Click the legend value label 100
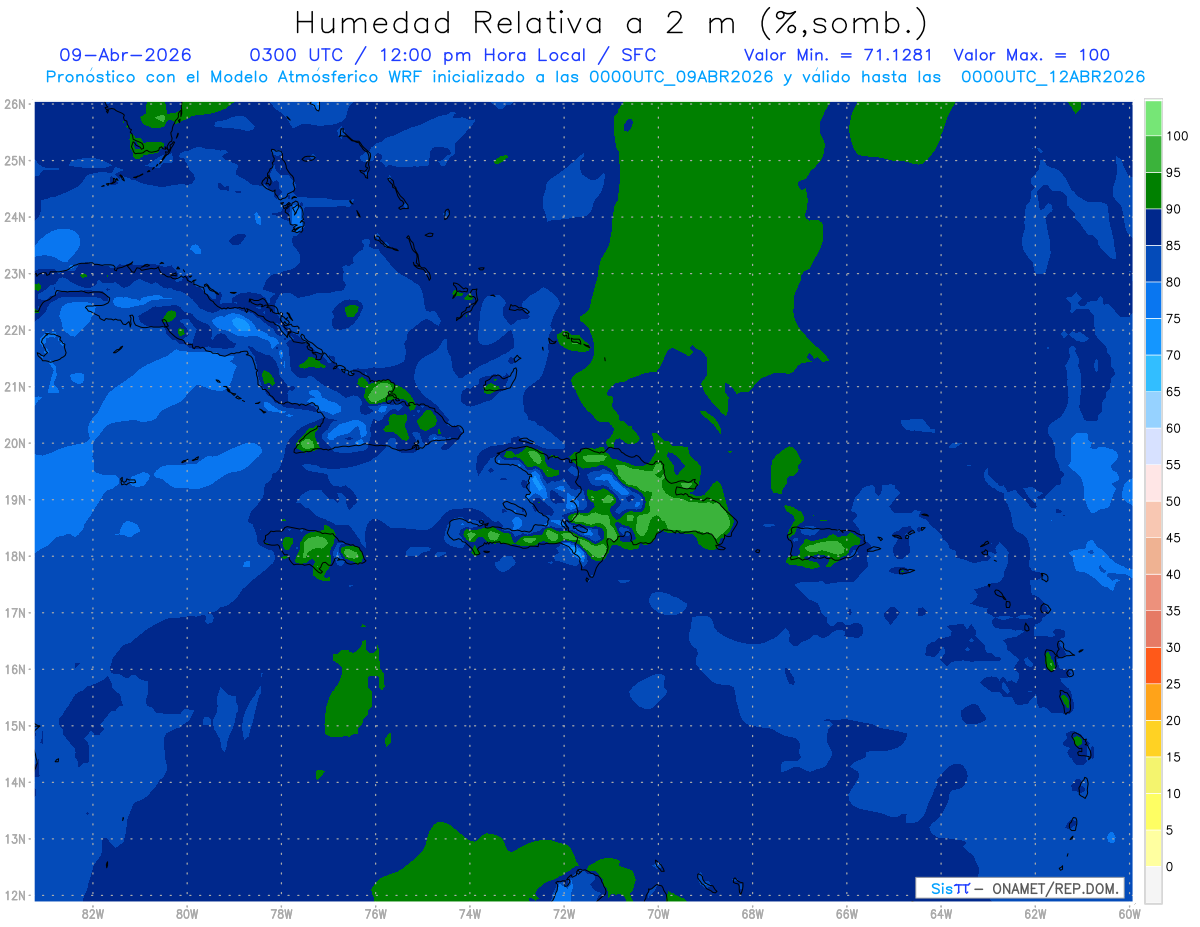The height and width of the screenshot is (927, 1200). [1176, 136]
